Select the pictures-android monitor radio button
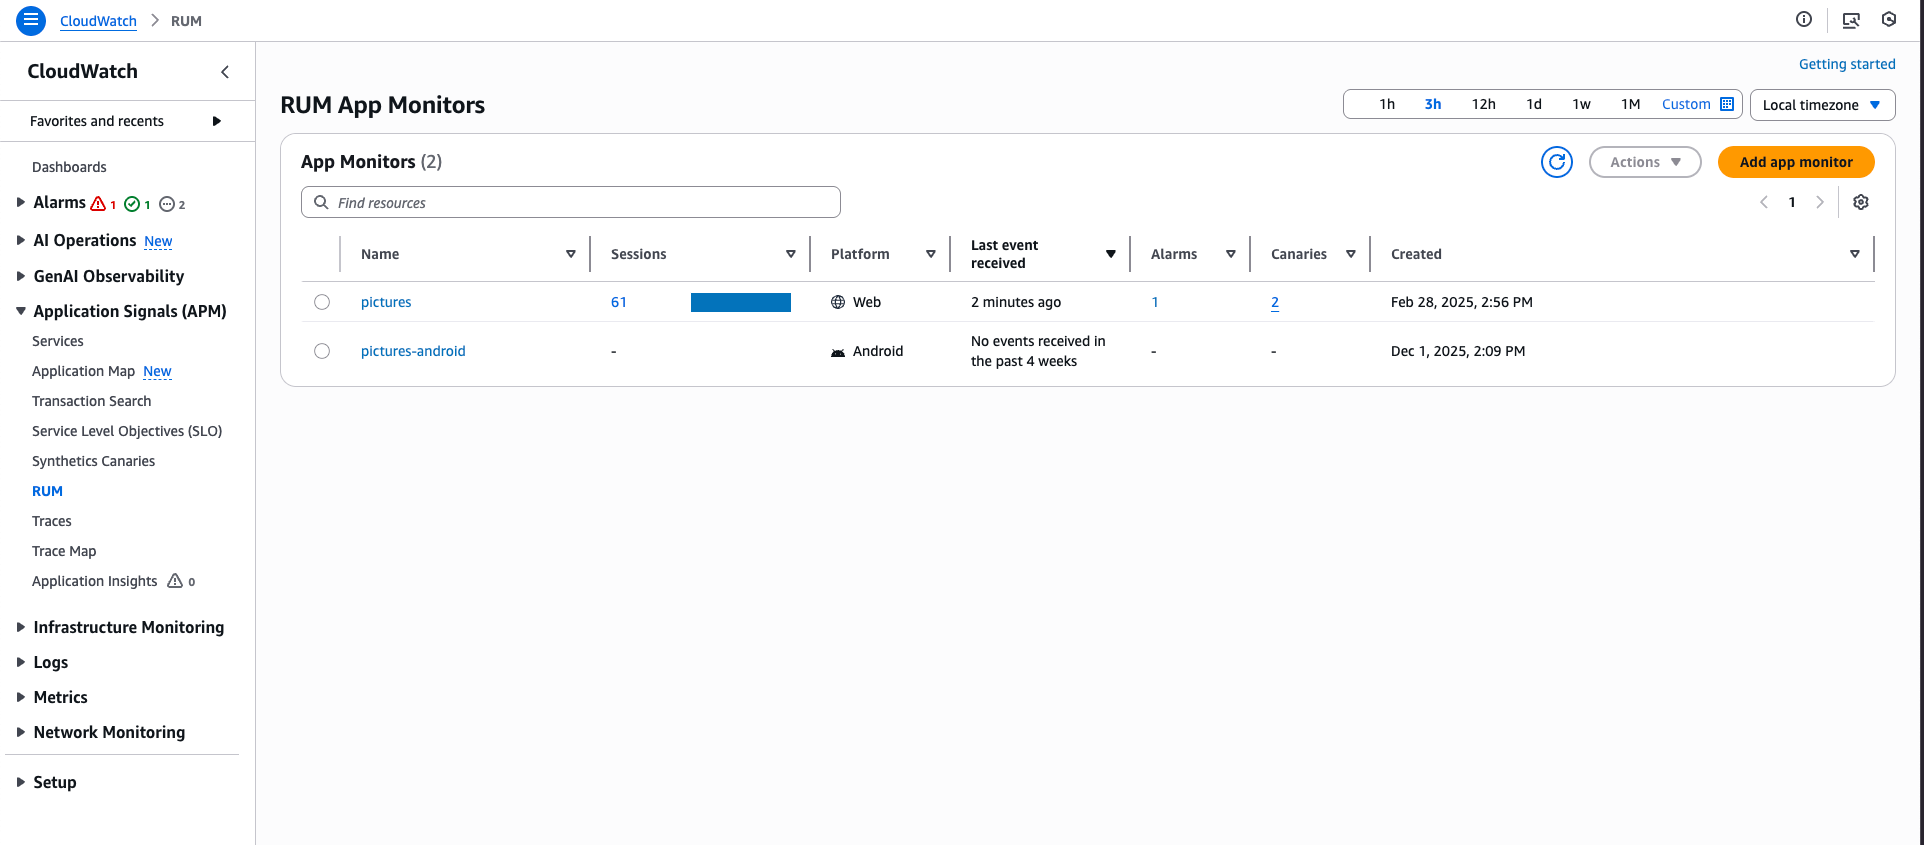The width and height of the screenshot is (1924, 845). tap(322, 351)
